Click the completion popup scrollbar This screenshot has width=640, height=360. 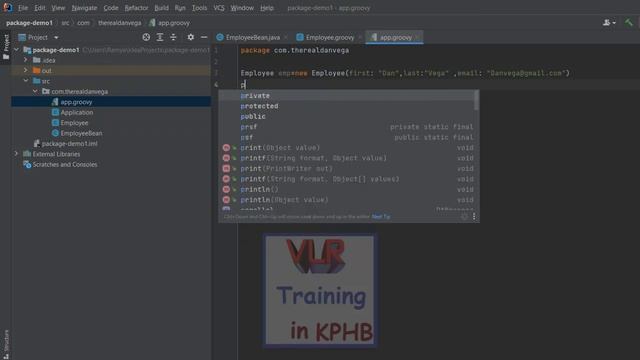(x=476, y=100)
